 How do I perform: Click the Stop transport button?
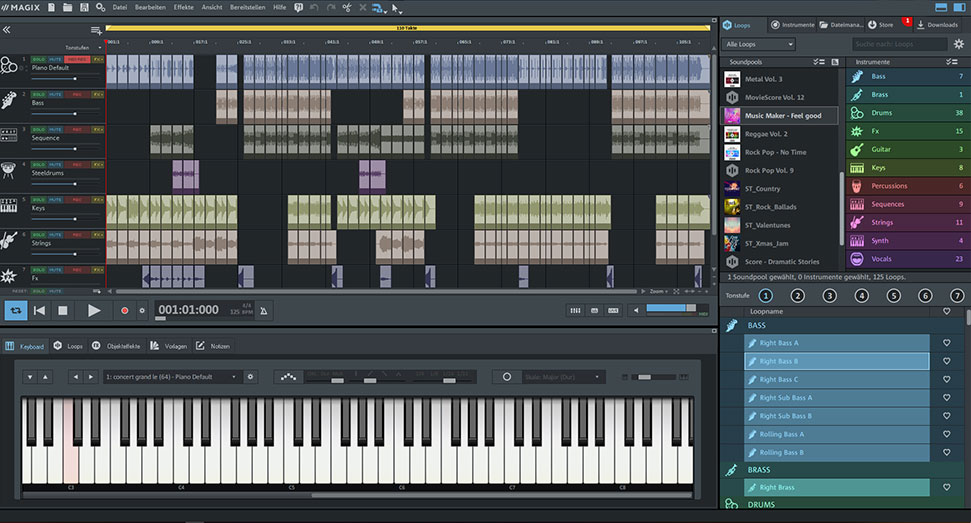pyautogui.click(x=63, y=310)
